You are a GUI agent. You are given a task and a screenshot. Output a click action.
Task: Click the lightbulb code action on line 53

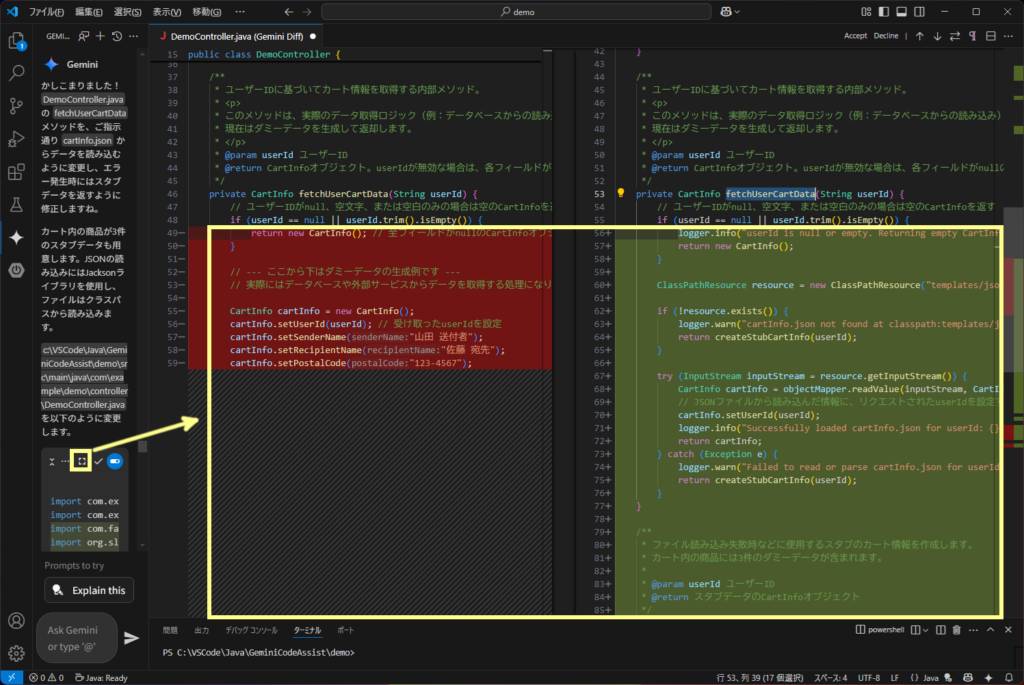point(620,193)
